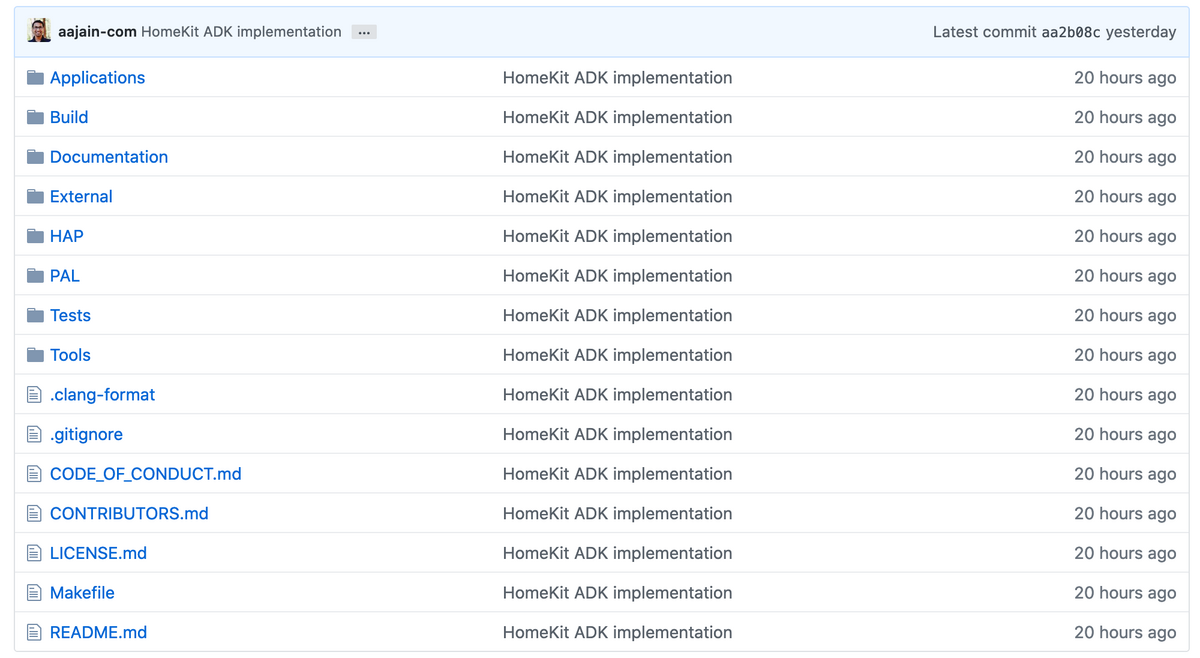Open commit message on LICENSE.md row
Image resolution: width=1200 pixels, height=658 pixels.
pos(617,553)
